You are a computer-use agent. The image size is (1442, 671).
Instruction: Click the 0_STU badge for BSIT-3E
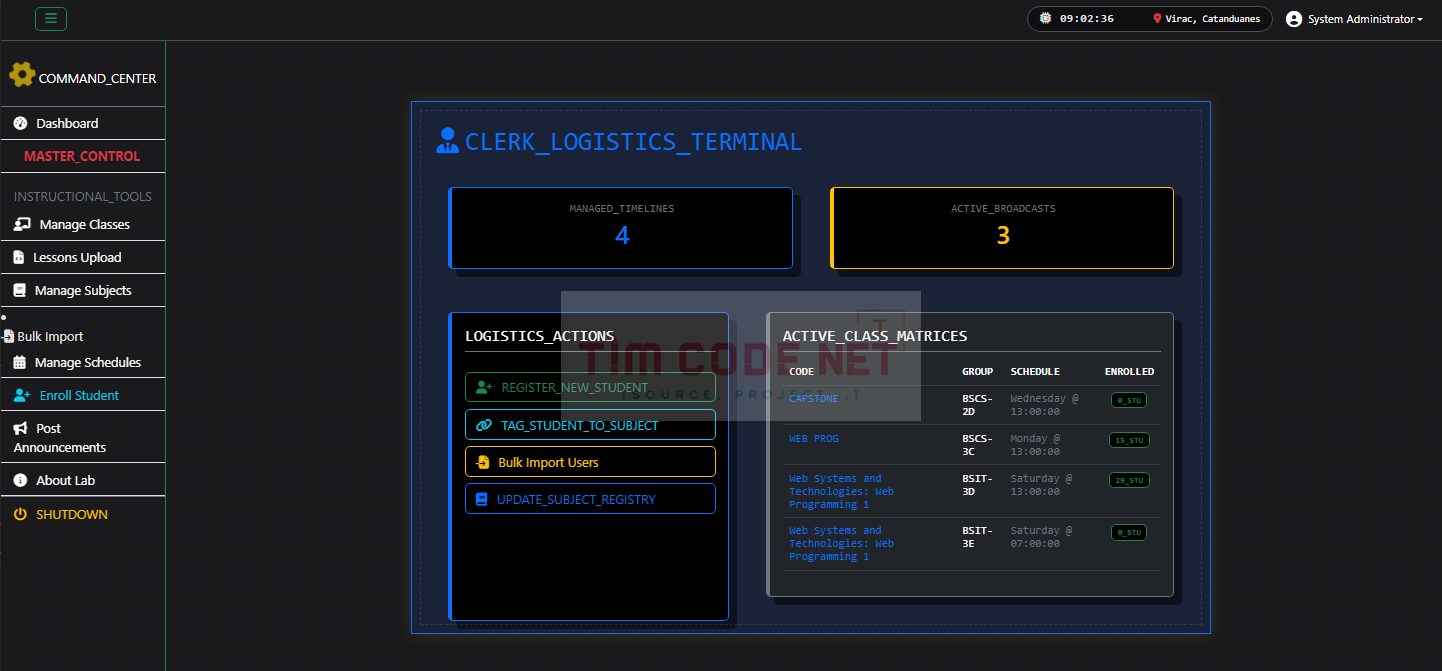[x=1129, y=533]
